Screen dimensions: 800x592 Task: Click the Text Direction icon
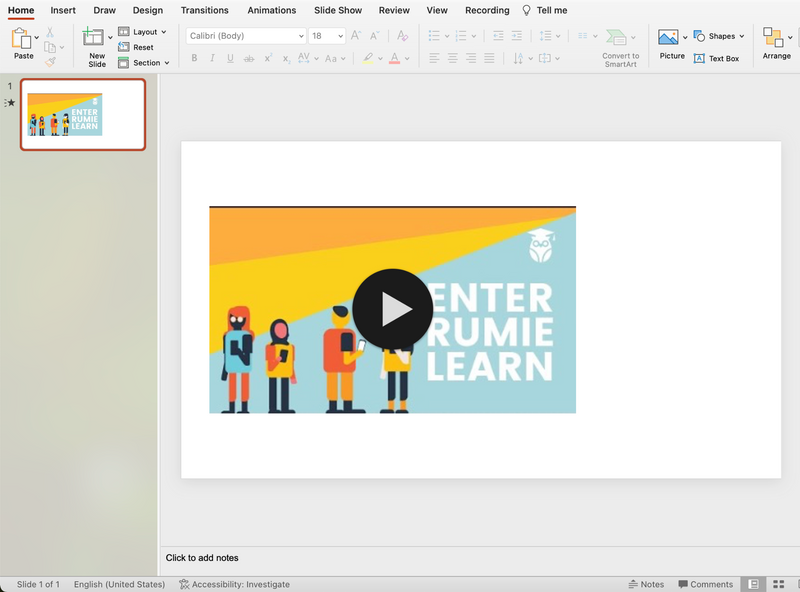click(518, 58)
